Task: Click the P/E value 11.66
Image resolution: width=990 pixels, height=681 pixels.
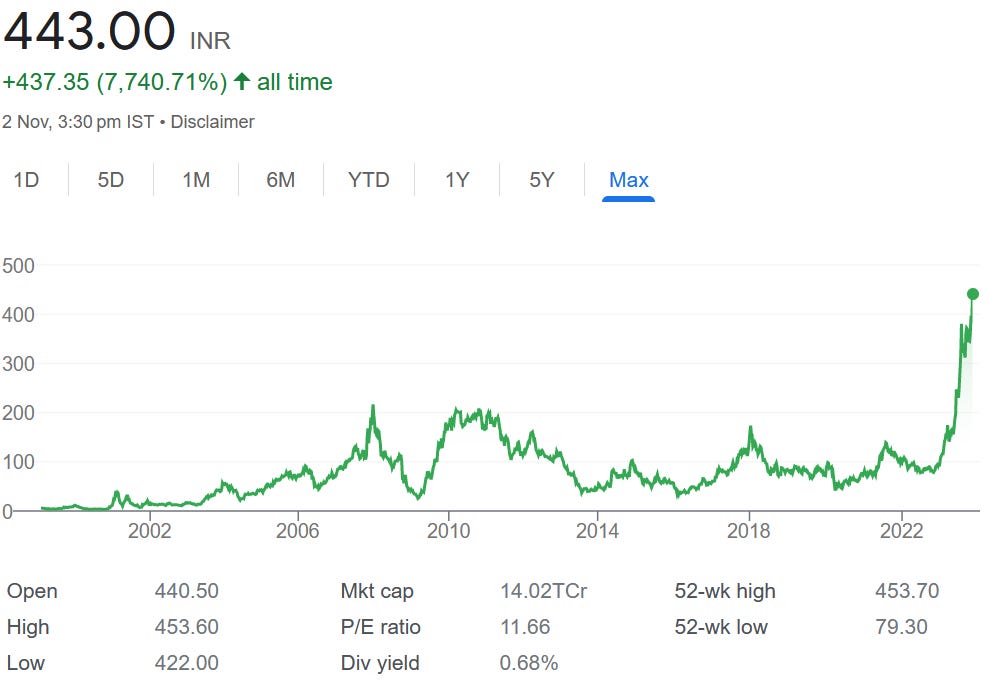Action: pyautogui.click(x=525, y=627)
